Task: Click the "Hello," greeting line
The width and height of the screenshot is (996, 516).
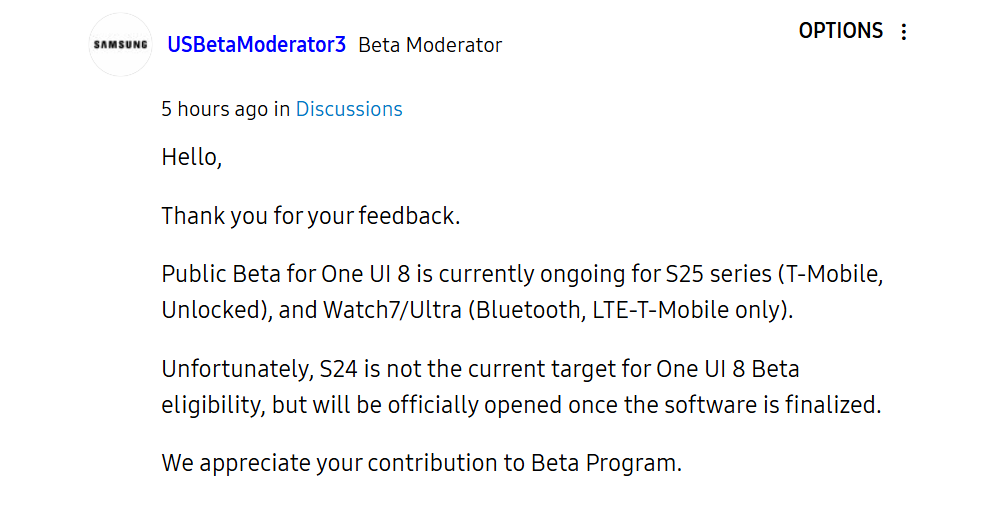Action: 192,157
